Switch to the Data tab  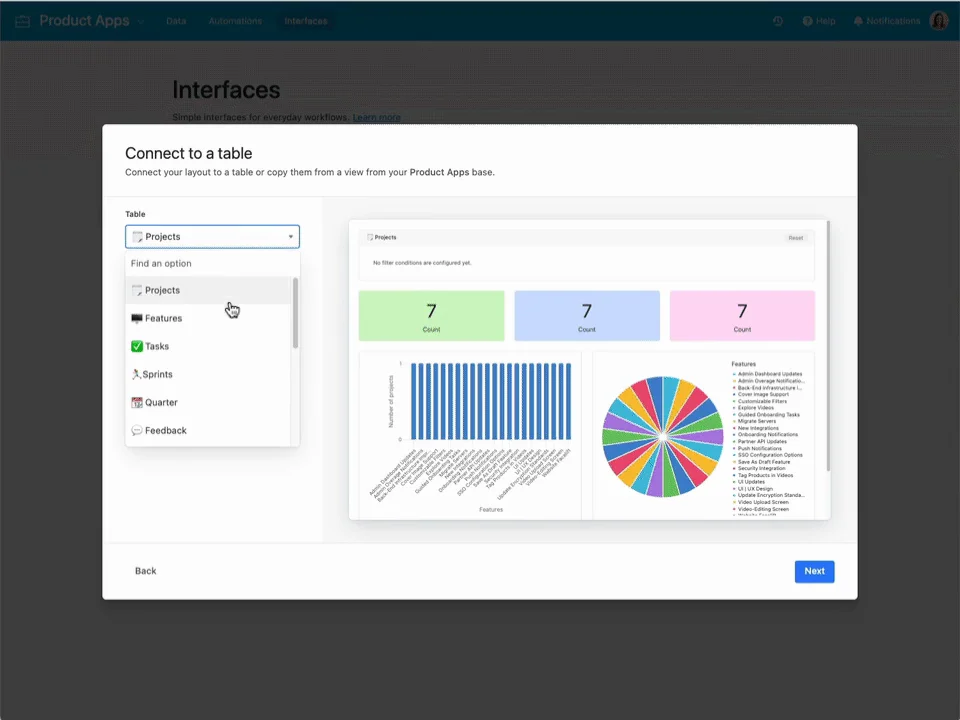click(176, 21)
